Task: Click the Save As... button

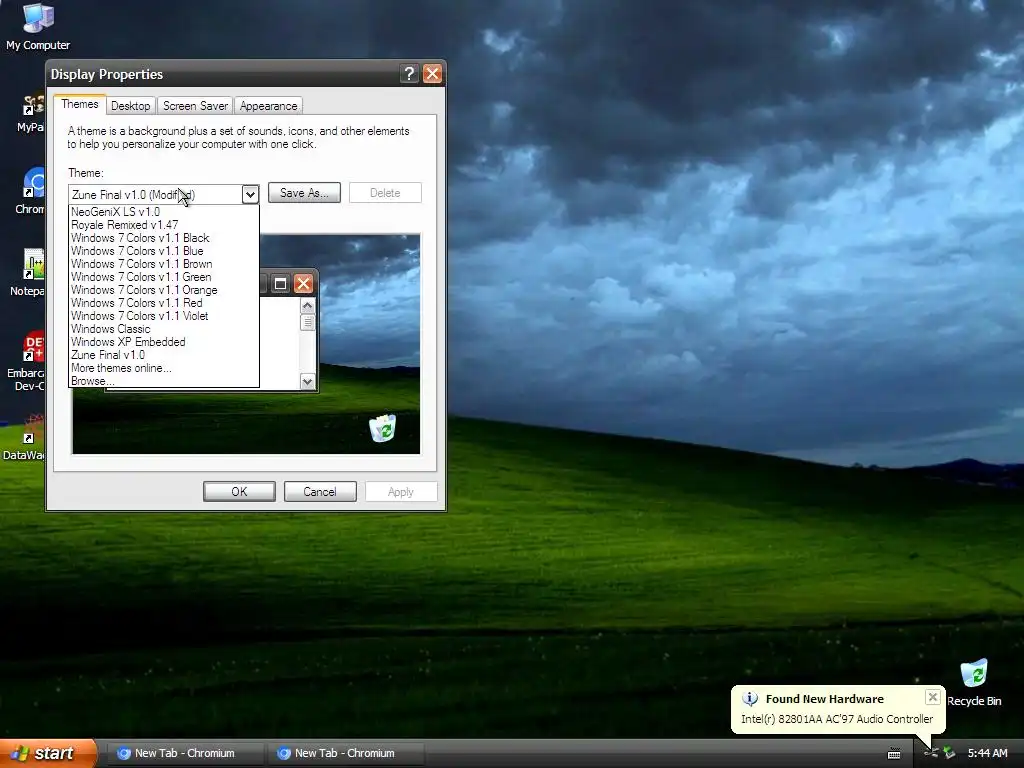Action: point(304,193)
